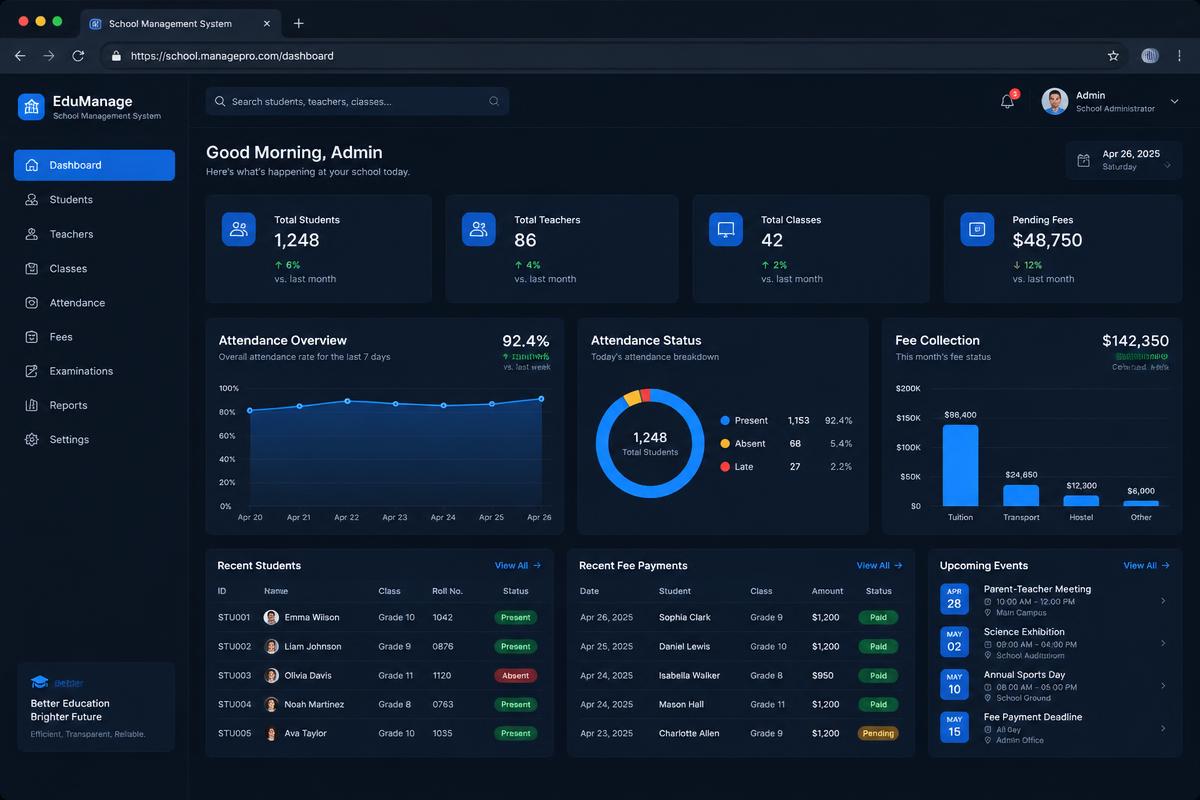Expand the Annual Sports Day event chevron
This screenshot has height=800, width=1200.
1162,686
